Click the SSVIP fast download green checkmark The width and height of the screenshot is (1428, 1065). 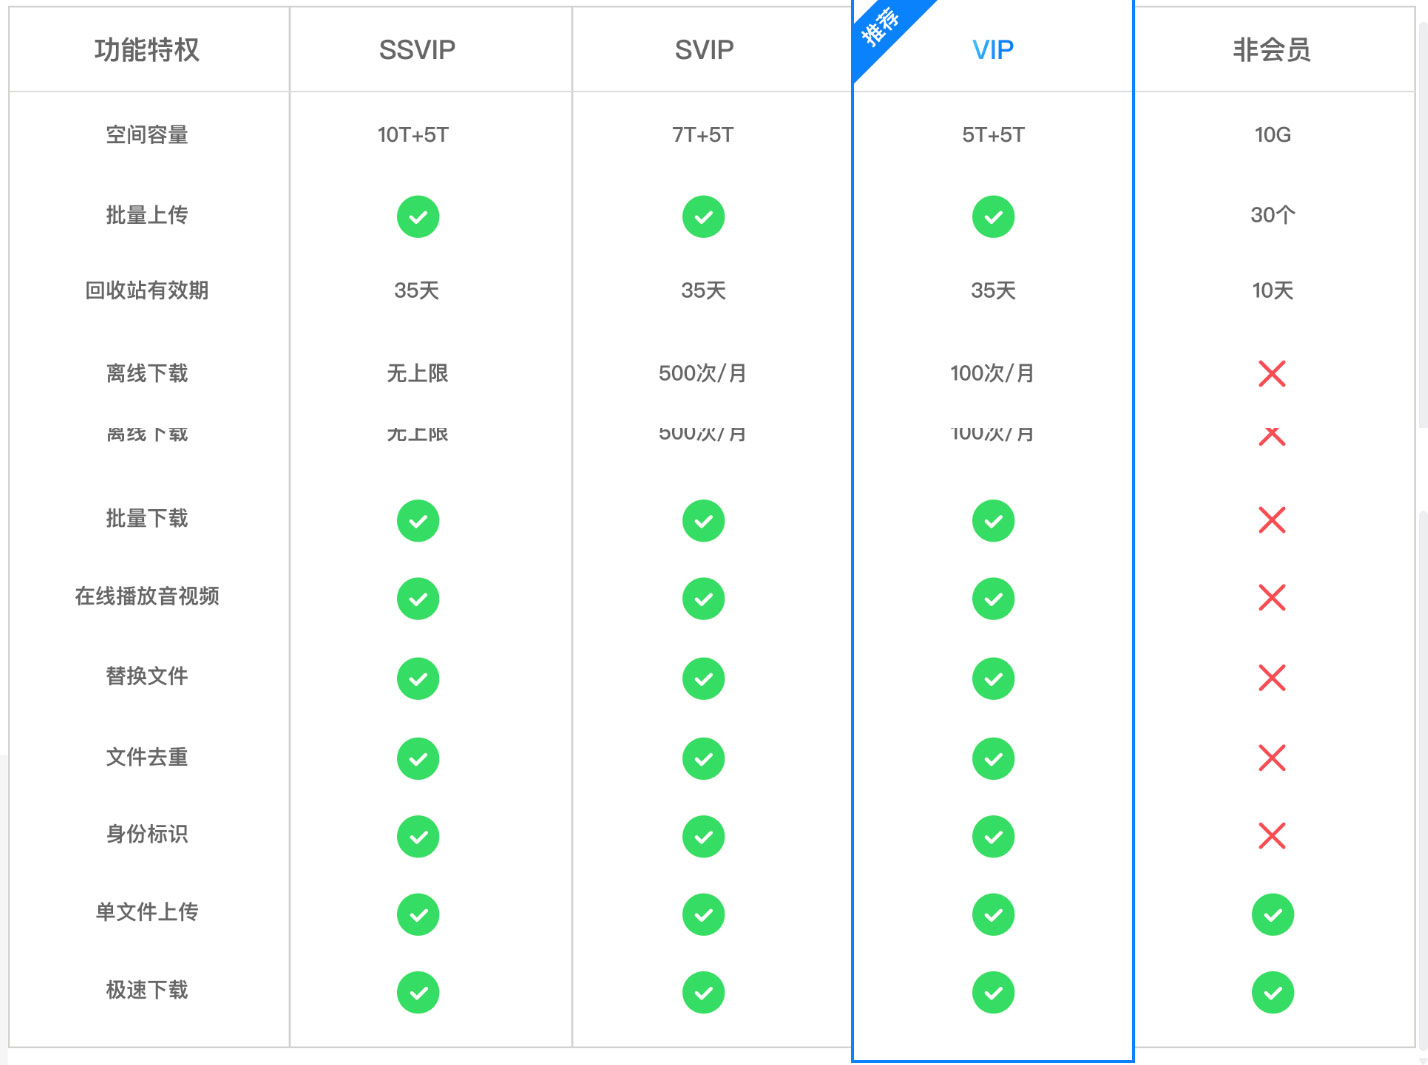point(418,993)
